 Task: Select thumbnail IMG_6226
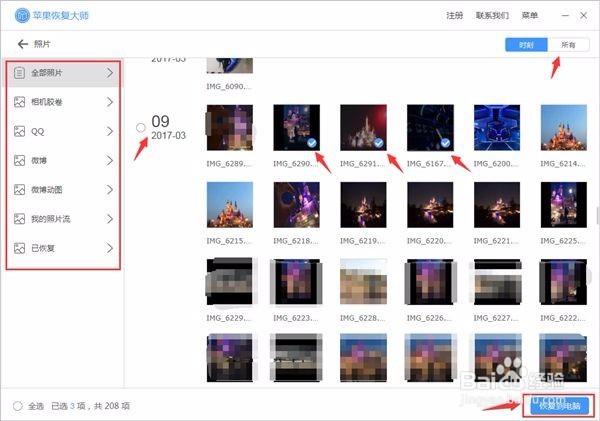[x=430, y=282]
